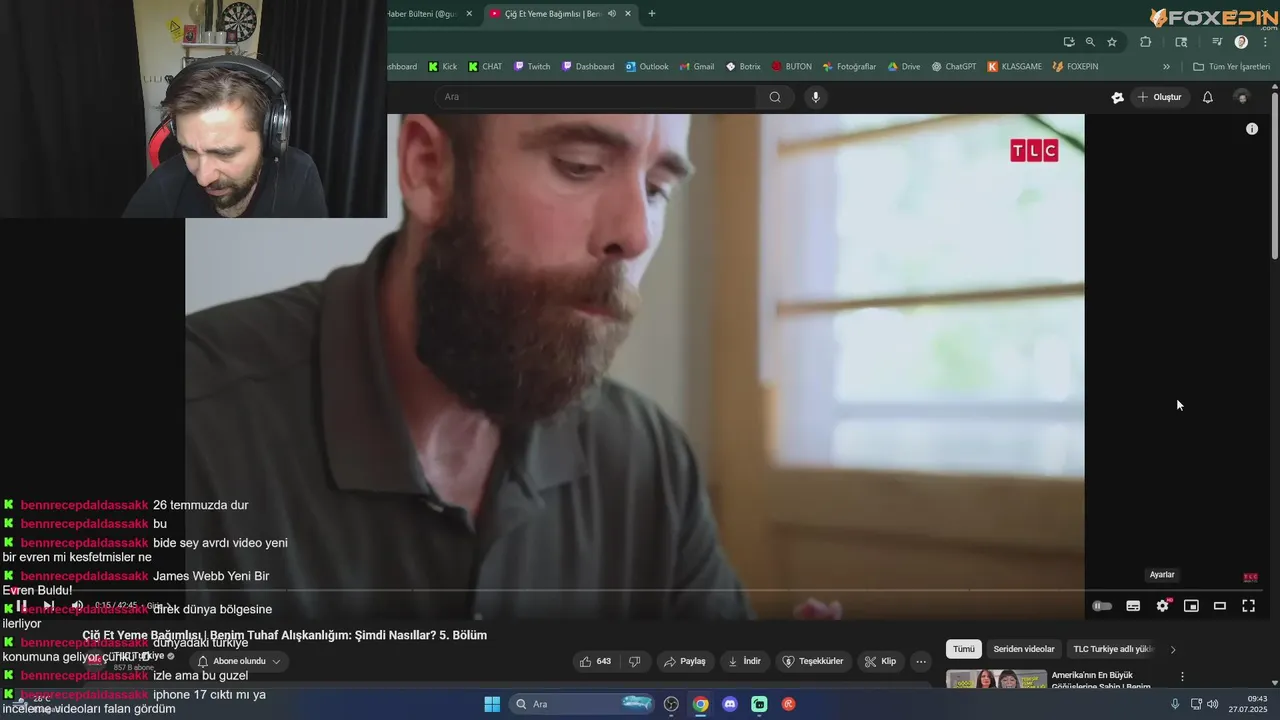
Task: Click the Klip button
Action: pos(881,661)
